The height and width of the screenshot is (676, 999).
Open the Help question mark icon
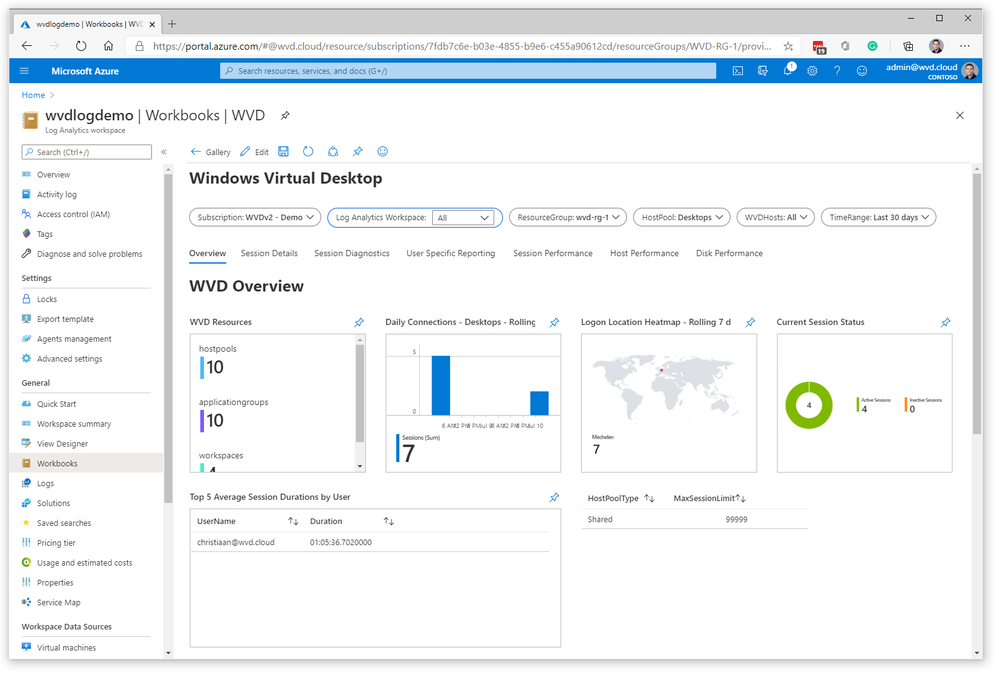pos(837,71)
